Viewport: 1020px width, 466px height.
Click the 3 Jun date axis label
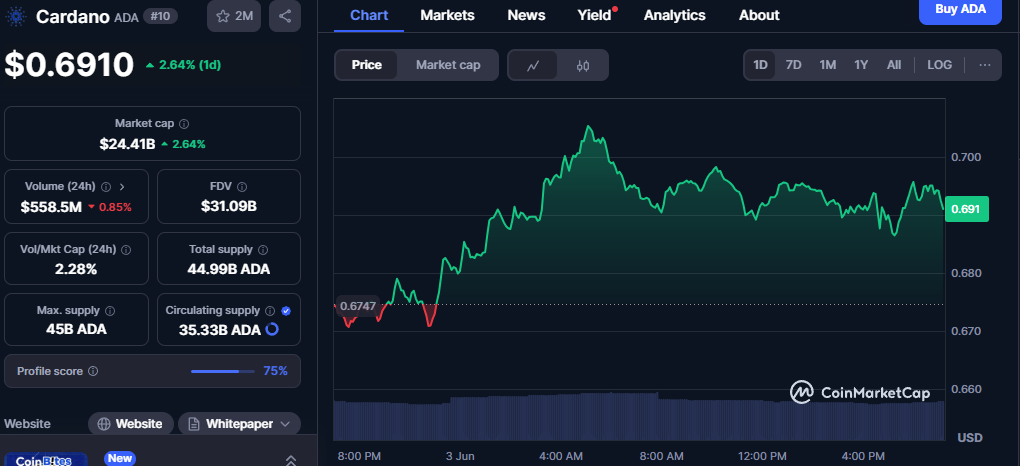[x=461, y=456]
